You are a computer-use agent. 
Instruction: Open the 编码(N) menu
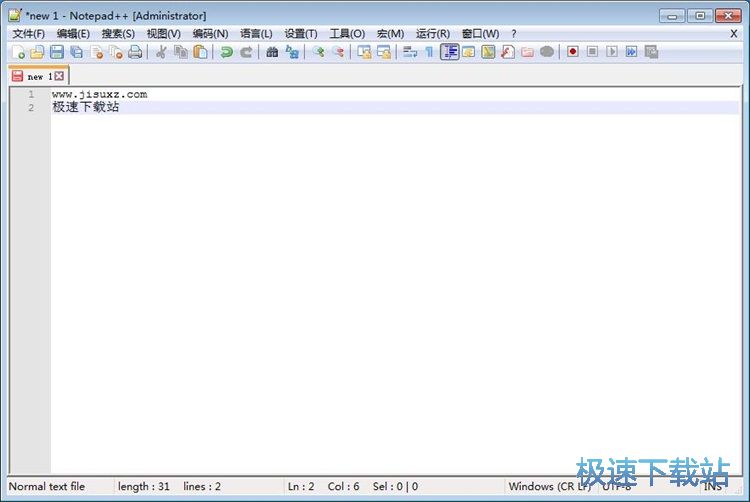(210, 33)
